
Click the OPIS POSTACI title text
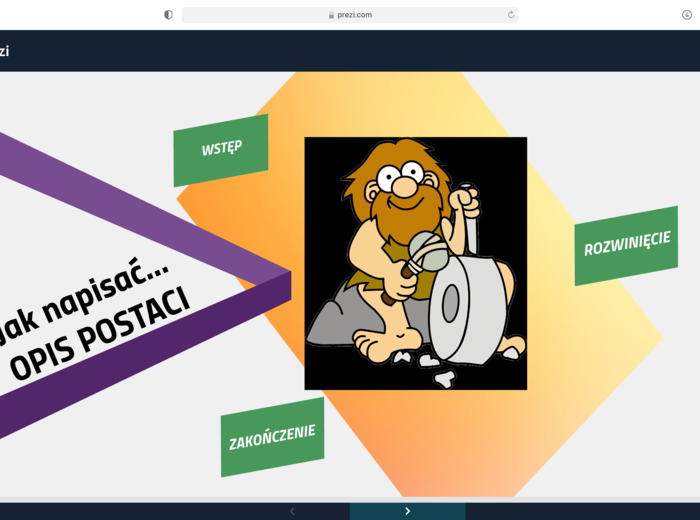[x=100, y=338]
